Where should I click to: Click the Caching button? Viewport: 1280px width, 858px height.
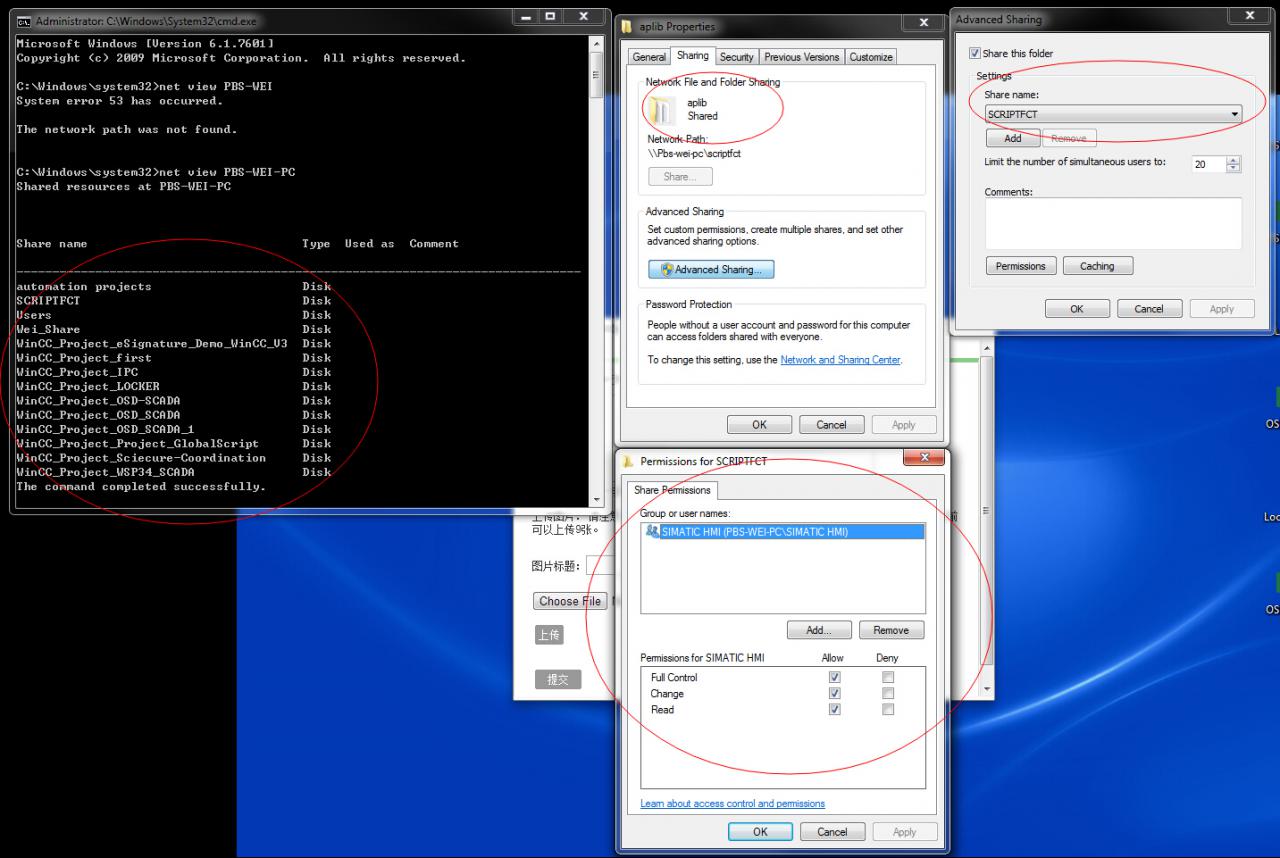point(1097,266)
